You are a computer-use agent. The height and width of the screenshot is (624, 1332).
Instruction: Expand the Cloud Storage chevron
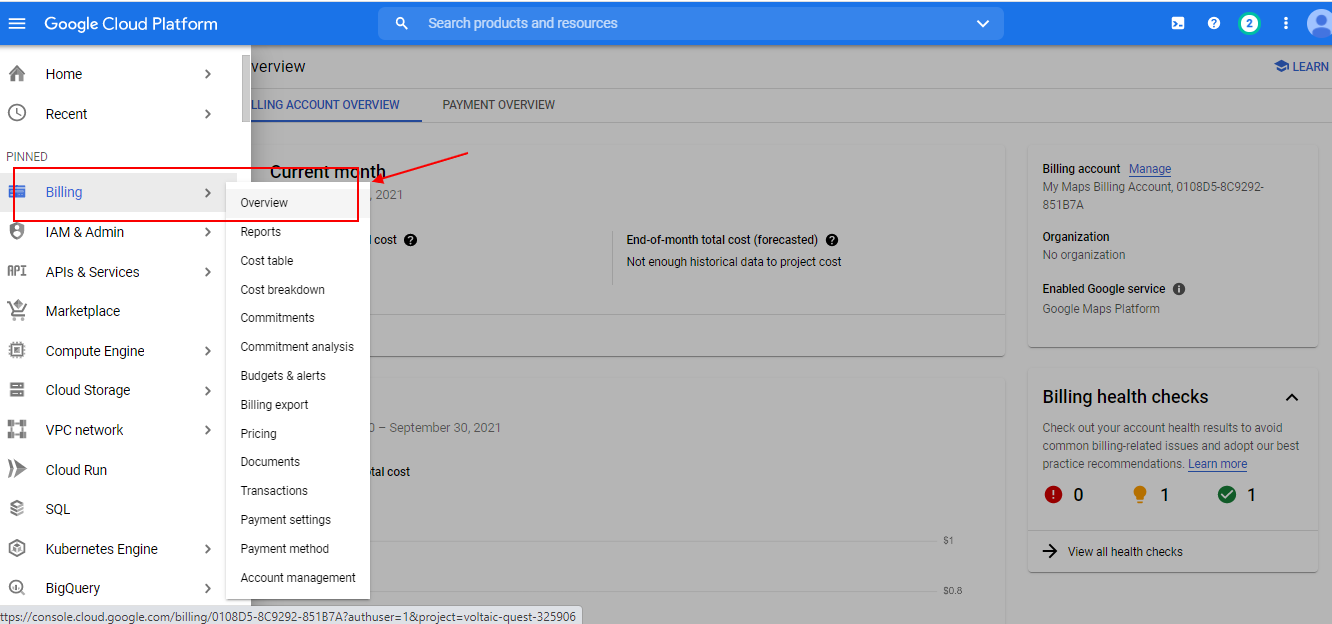coord(208,390)
